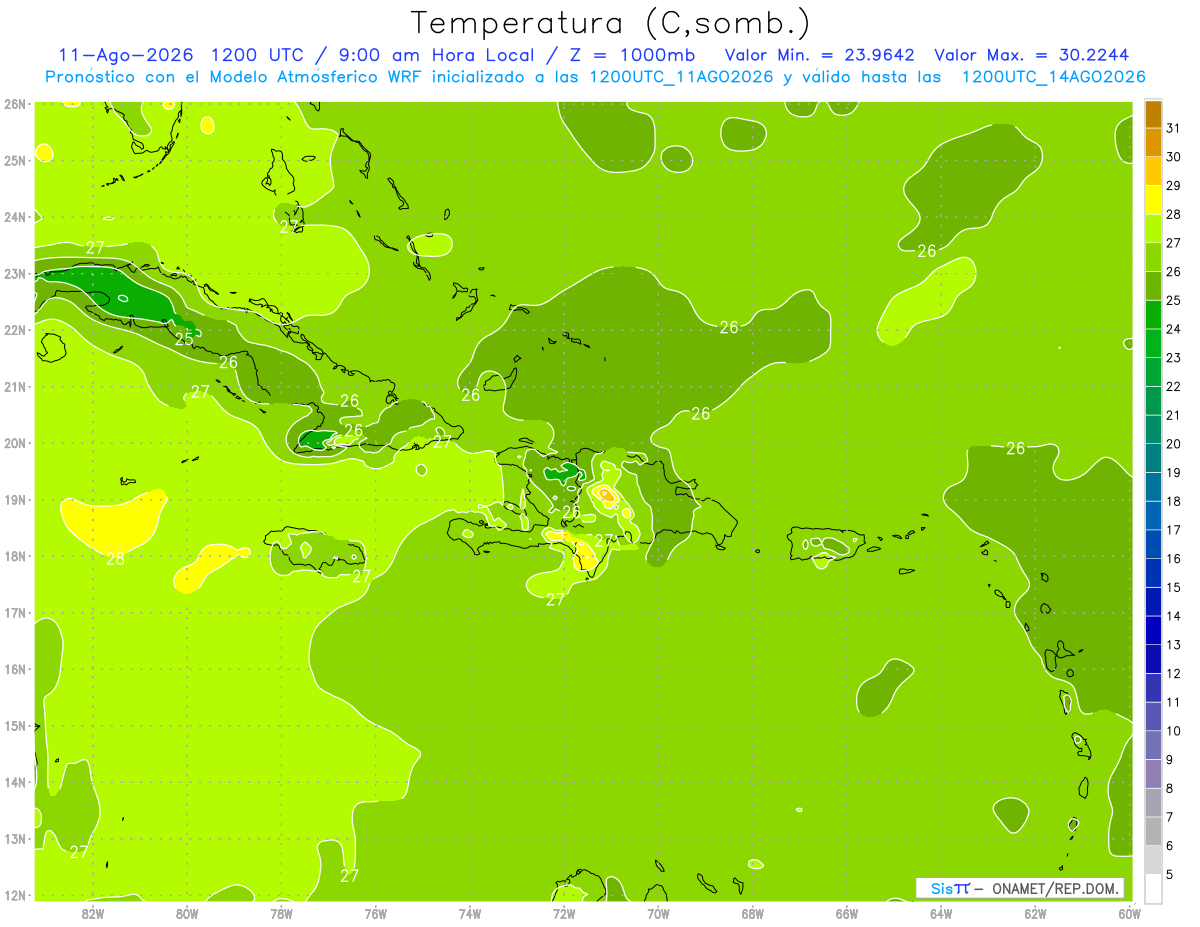Click the longitude axis label 60W
This screenshot has width=1200, height=927.
(x=1130, y=913)
